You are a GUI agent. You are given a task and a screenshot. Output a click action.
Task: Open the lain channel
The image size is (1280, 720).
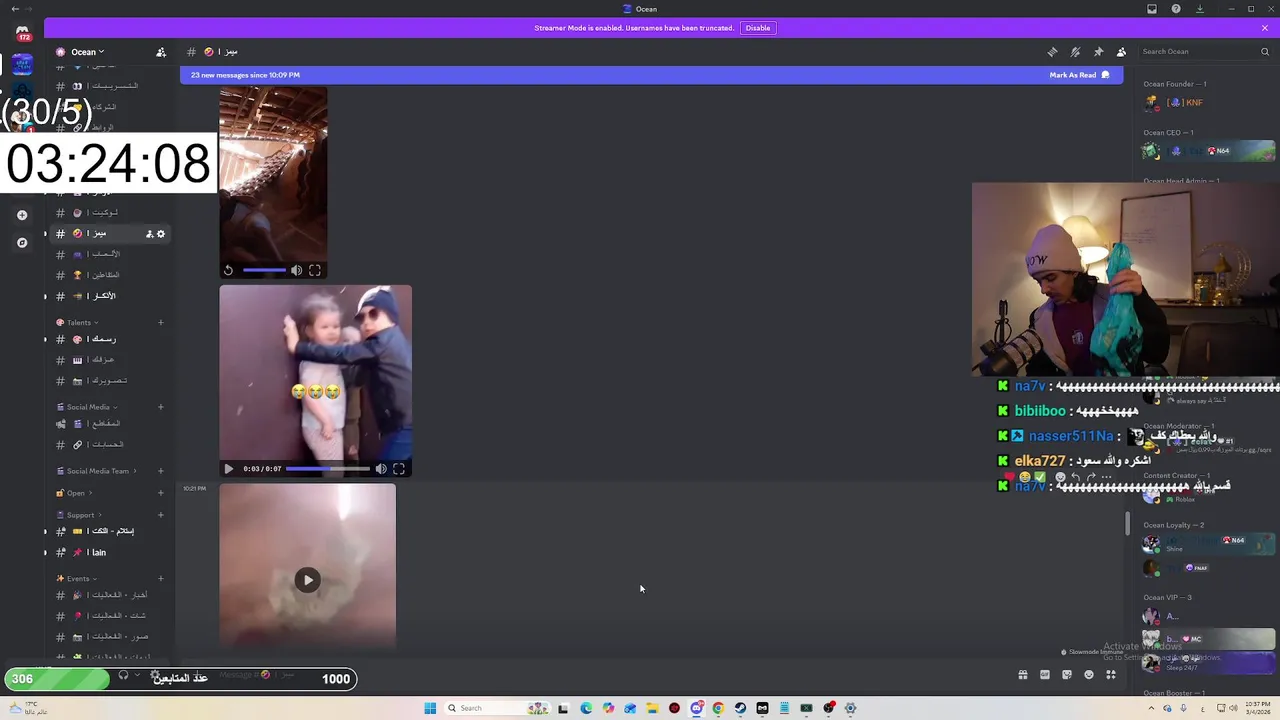click(x=110, y=553)
